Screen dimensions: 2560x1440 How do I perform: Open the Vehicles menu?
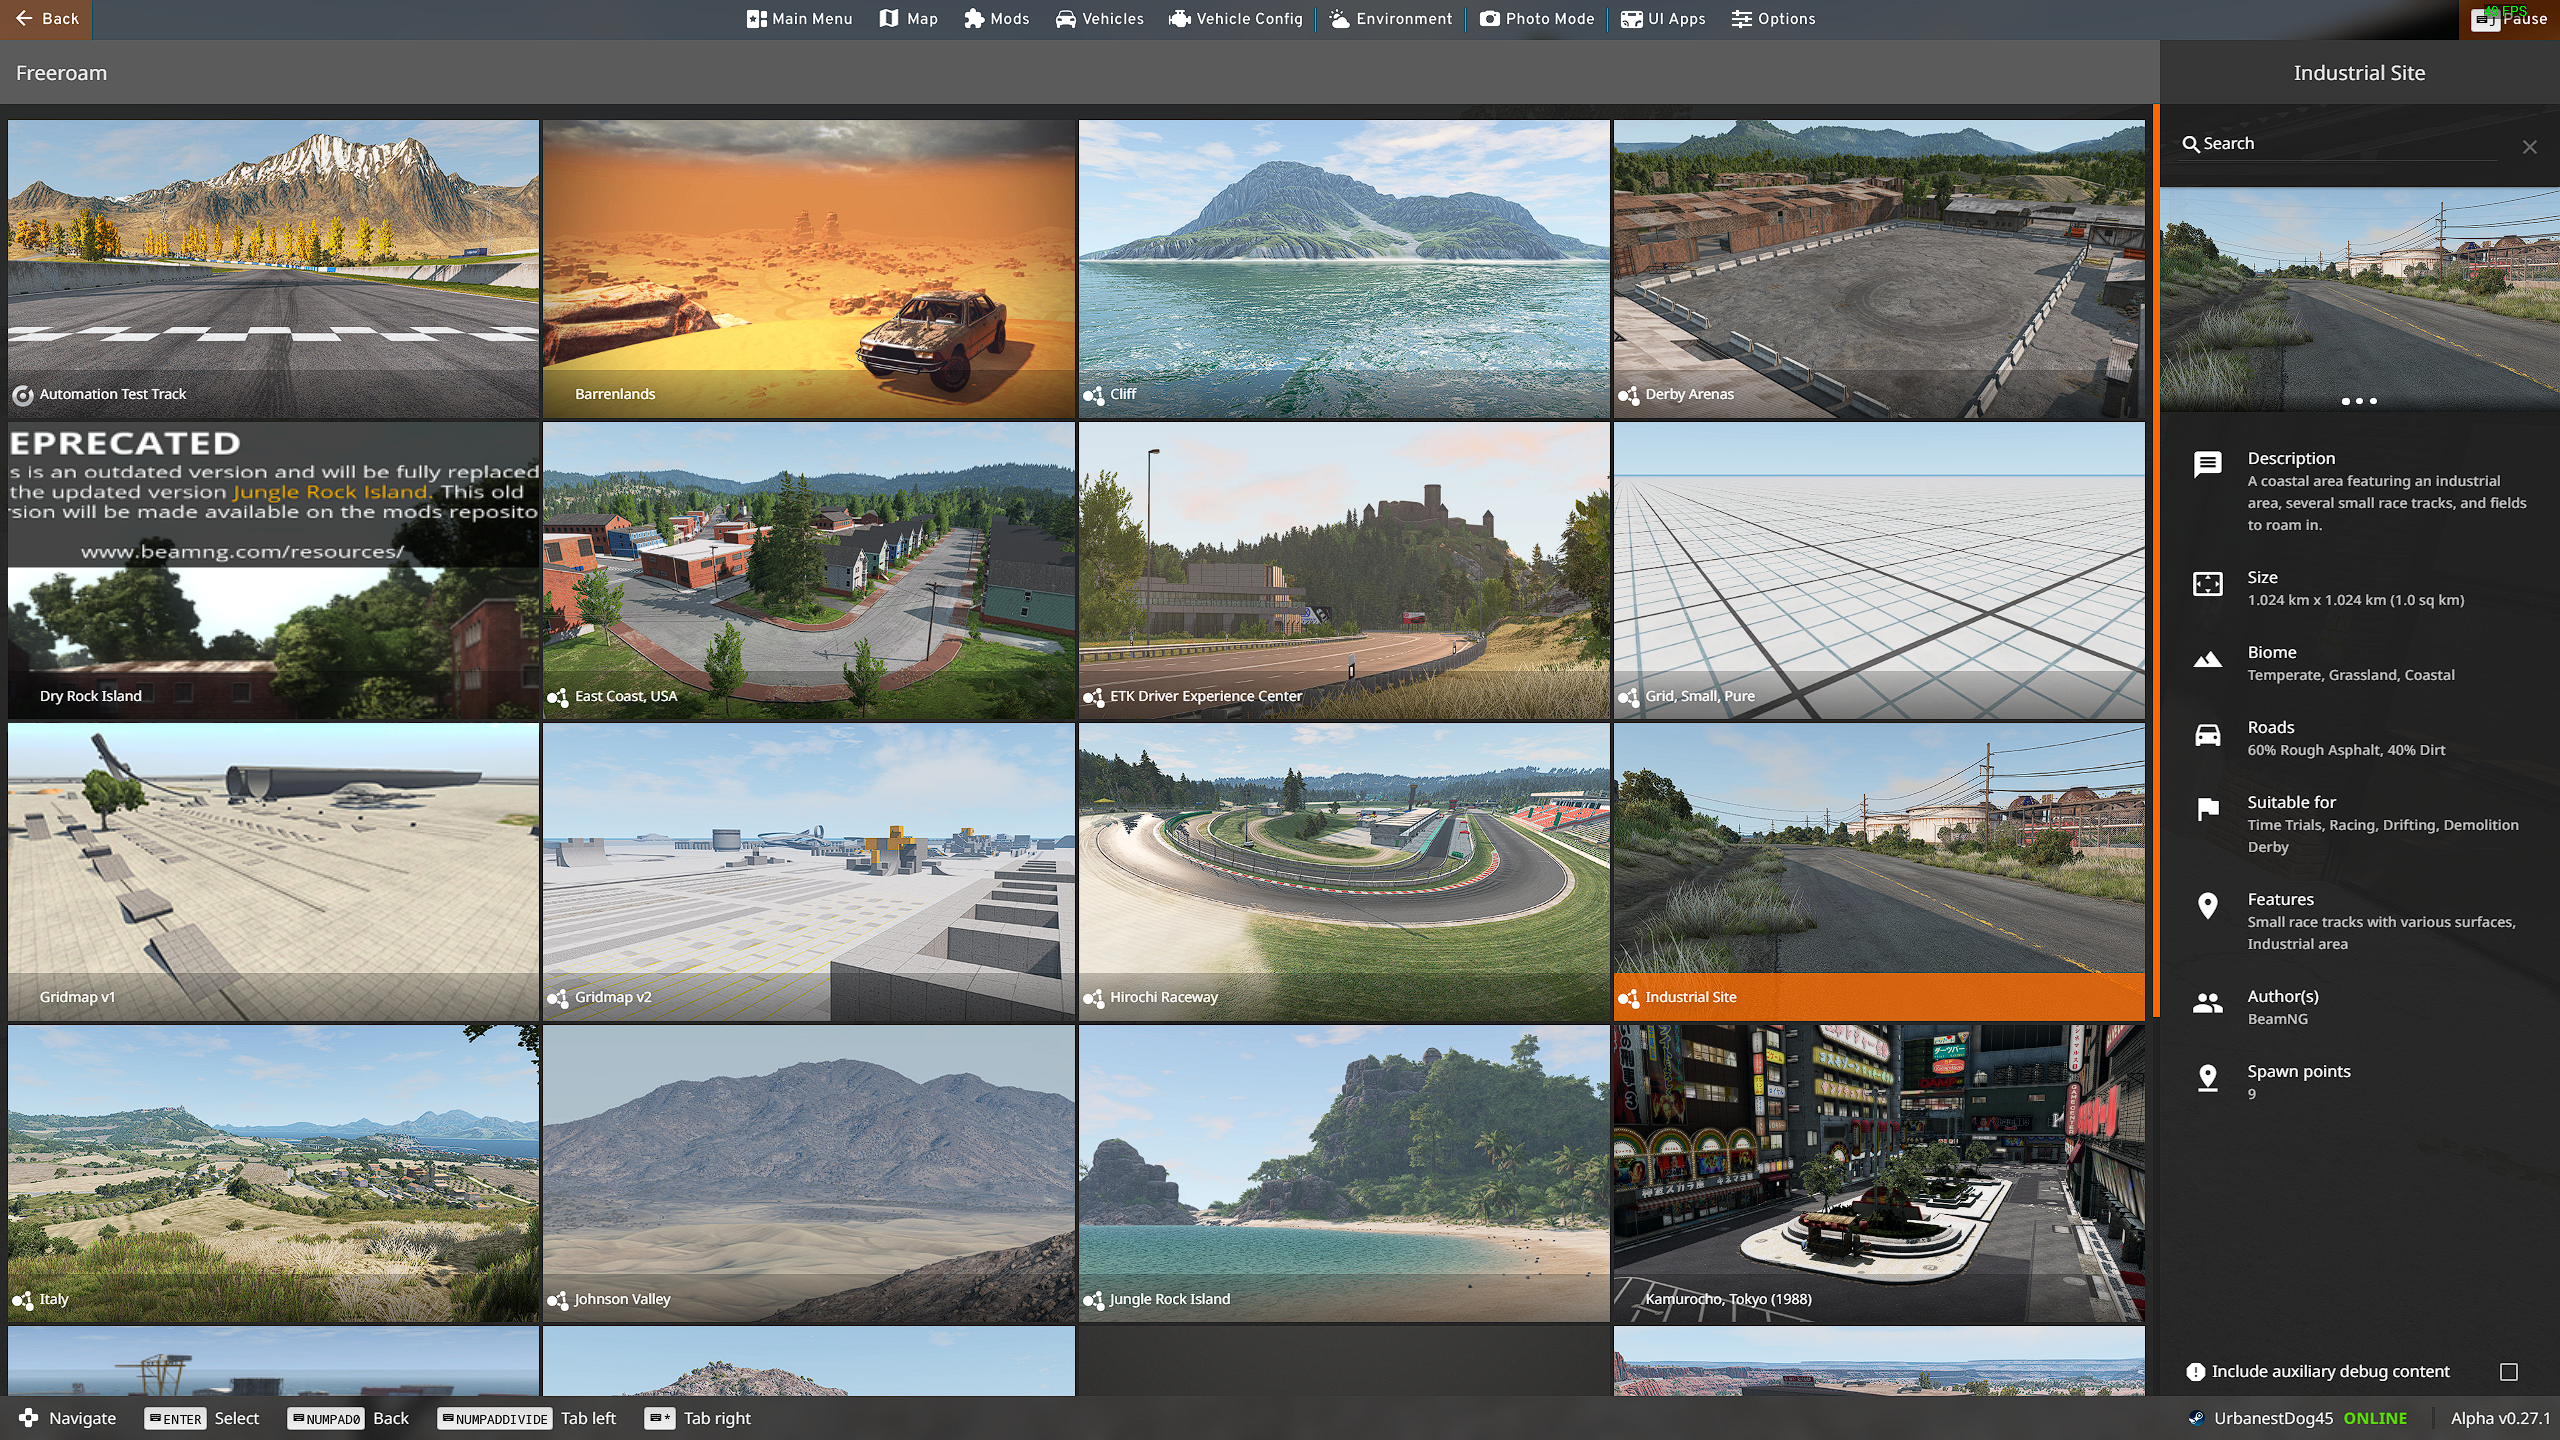[x=1099, y=19]
